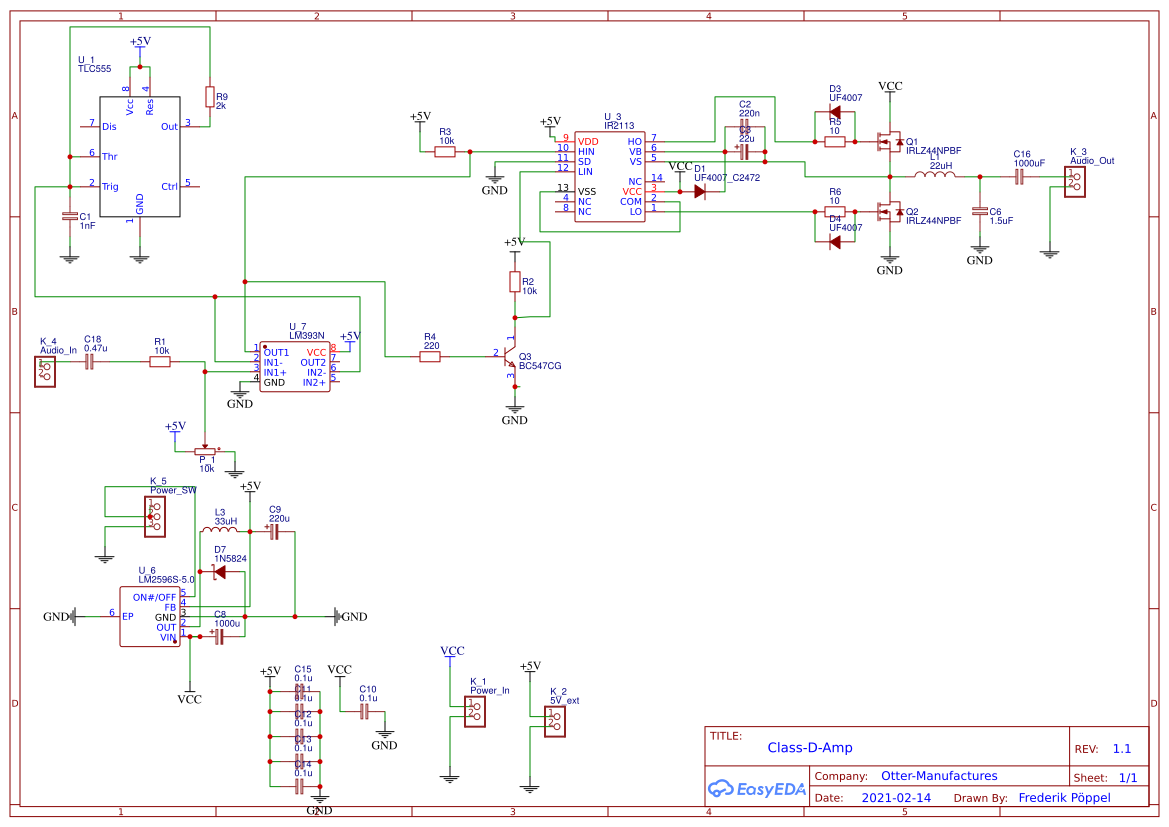Select the Audio_Out connector K_3
Screen dimensions: 1169x827
click(x=1075, y=180)
